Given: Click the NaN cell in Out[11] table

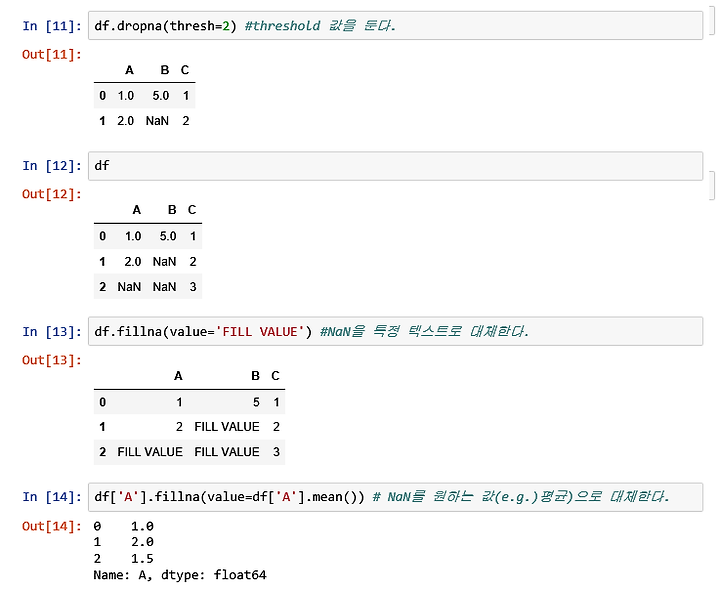Looking at the screenshot, I should (157, 121).
